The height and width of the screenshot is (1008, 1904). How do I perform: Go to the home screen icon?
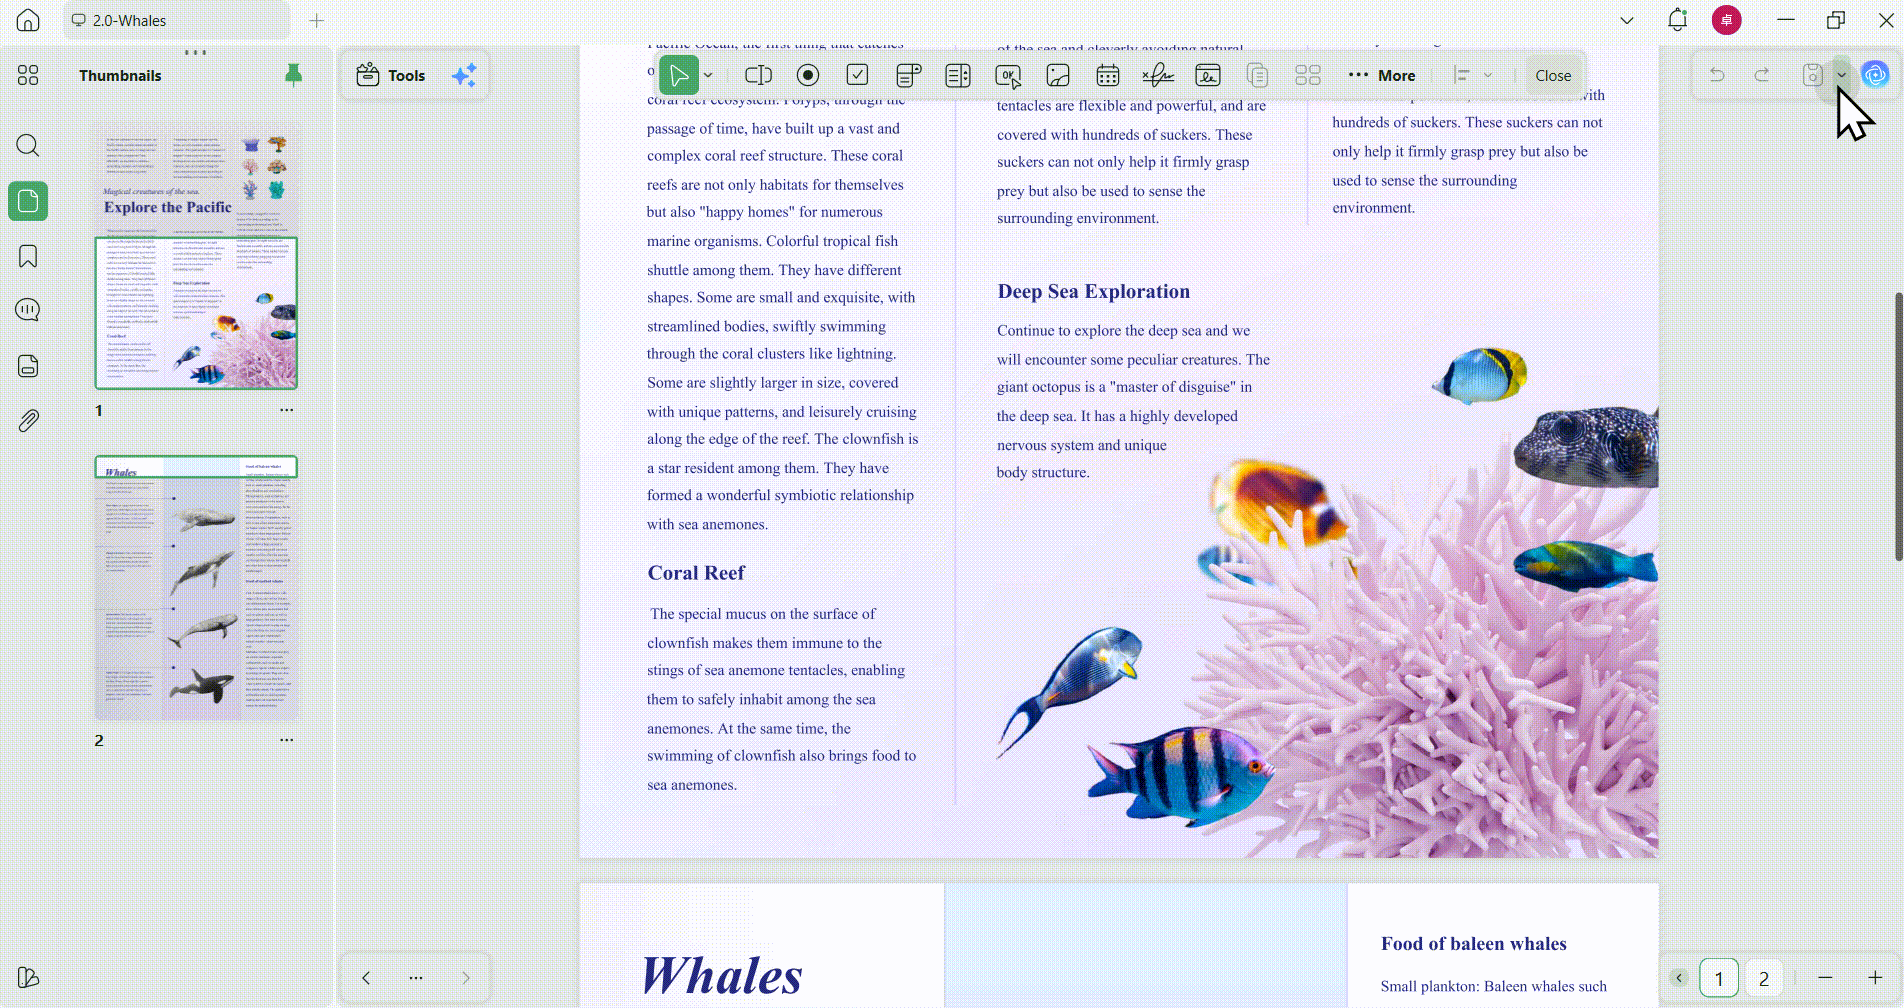28,20
